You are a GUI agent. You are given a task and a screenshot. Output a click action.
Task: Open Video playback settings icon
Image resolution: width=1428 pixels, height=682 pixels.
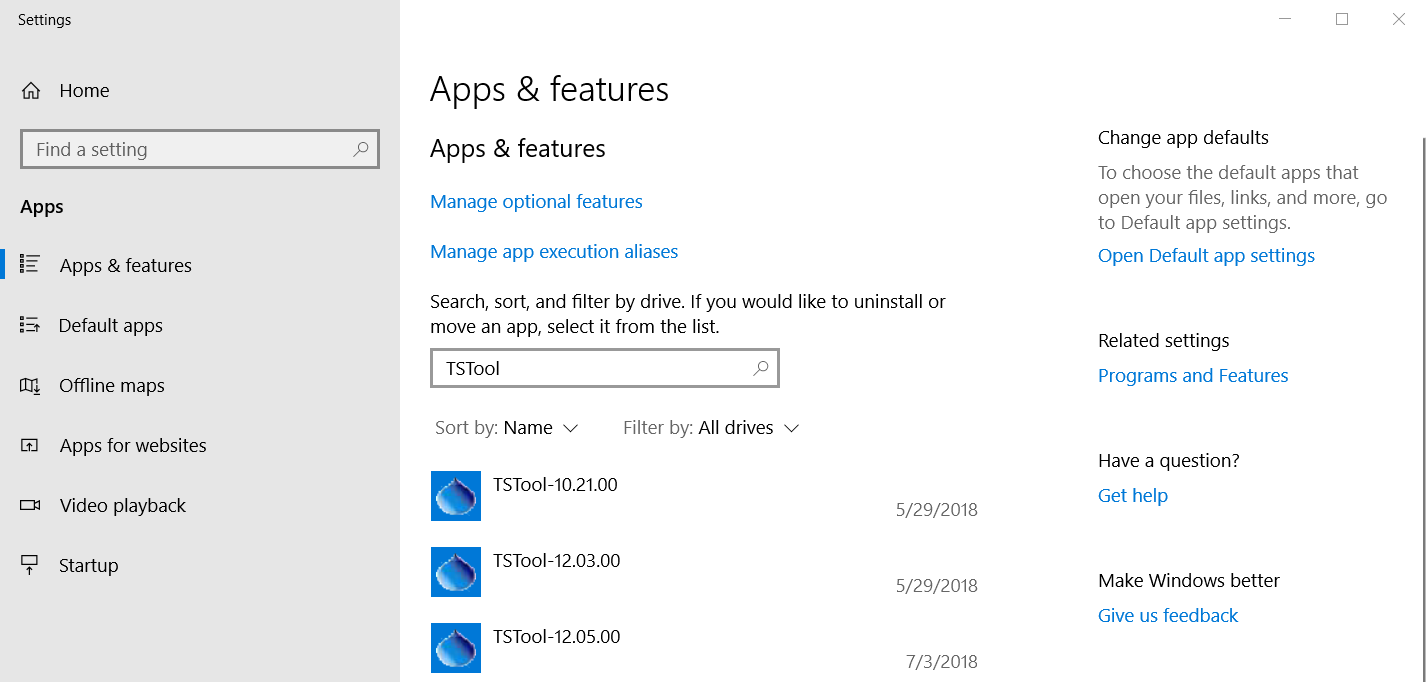[30, 505]
